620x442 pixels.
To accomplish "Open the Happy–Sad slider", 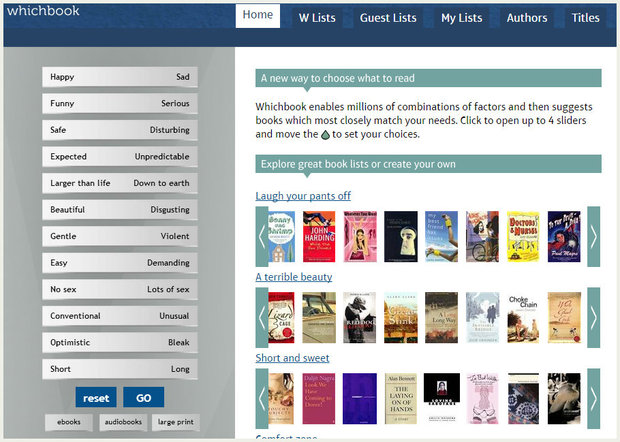I will (x=119, y=77).
